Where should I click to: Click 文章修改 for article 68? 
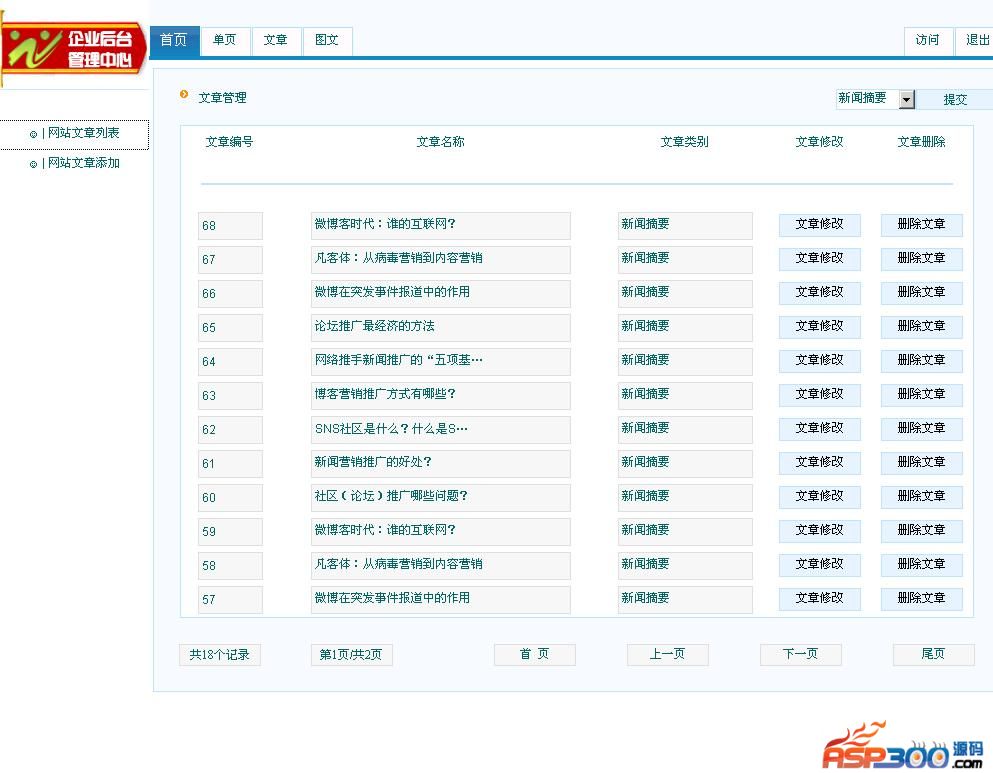819,225
